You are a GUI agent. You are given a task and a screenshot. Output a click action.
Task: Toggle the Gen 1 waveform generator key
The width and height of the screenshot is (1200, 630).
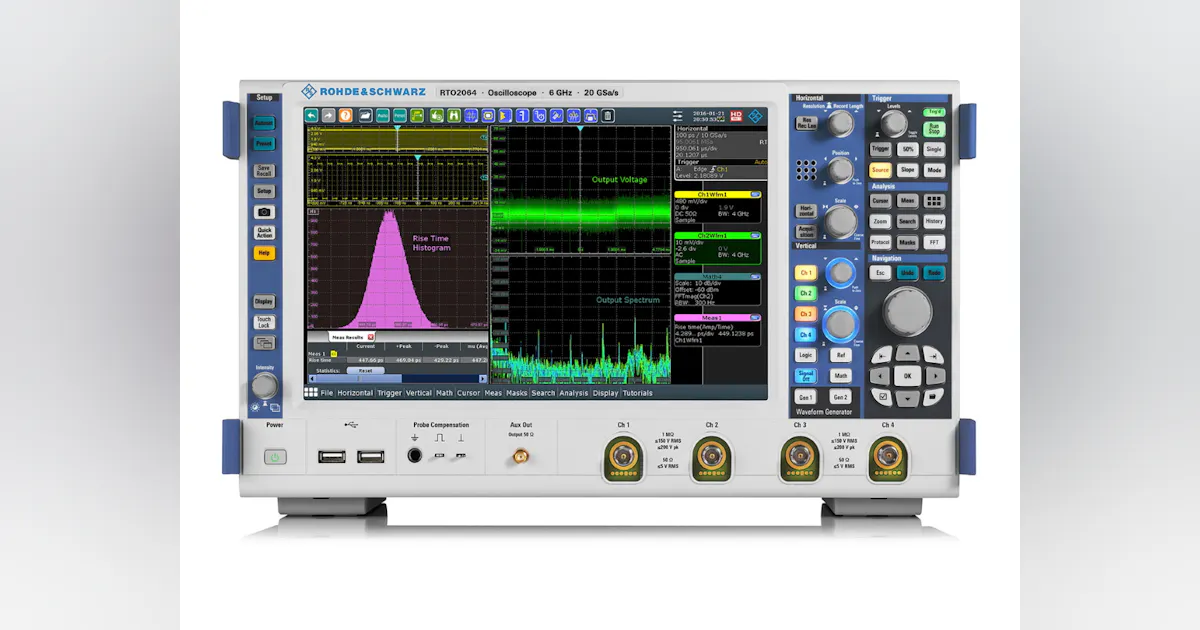pos(805,397)
